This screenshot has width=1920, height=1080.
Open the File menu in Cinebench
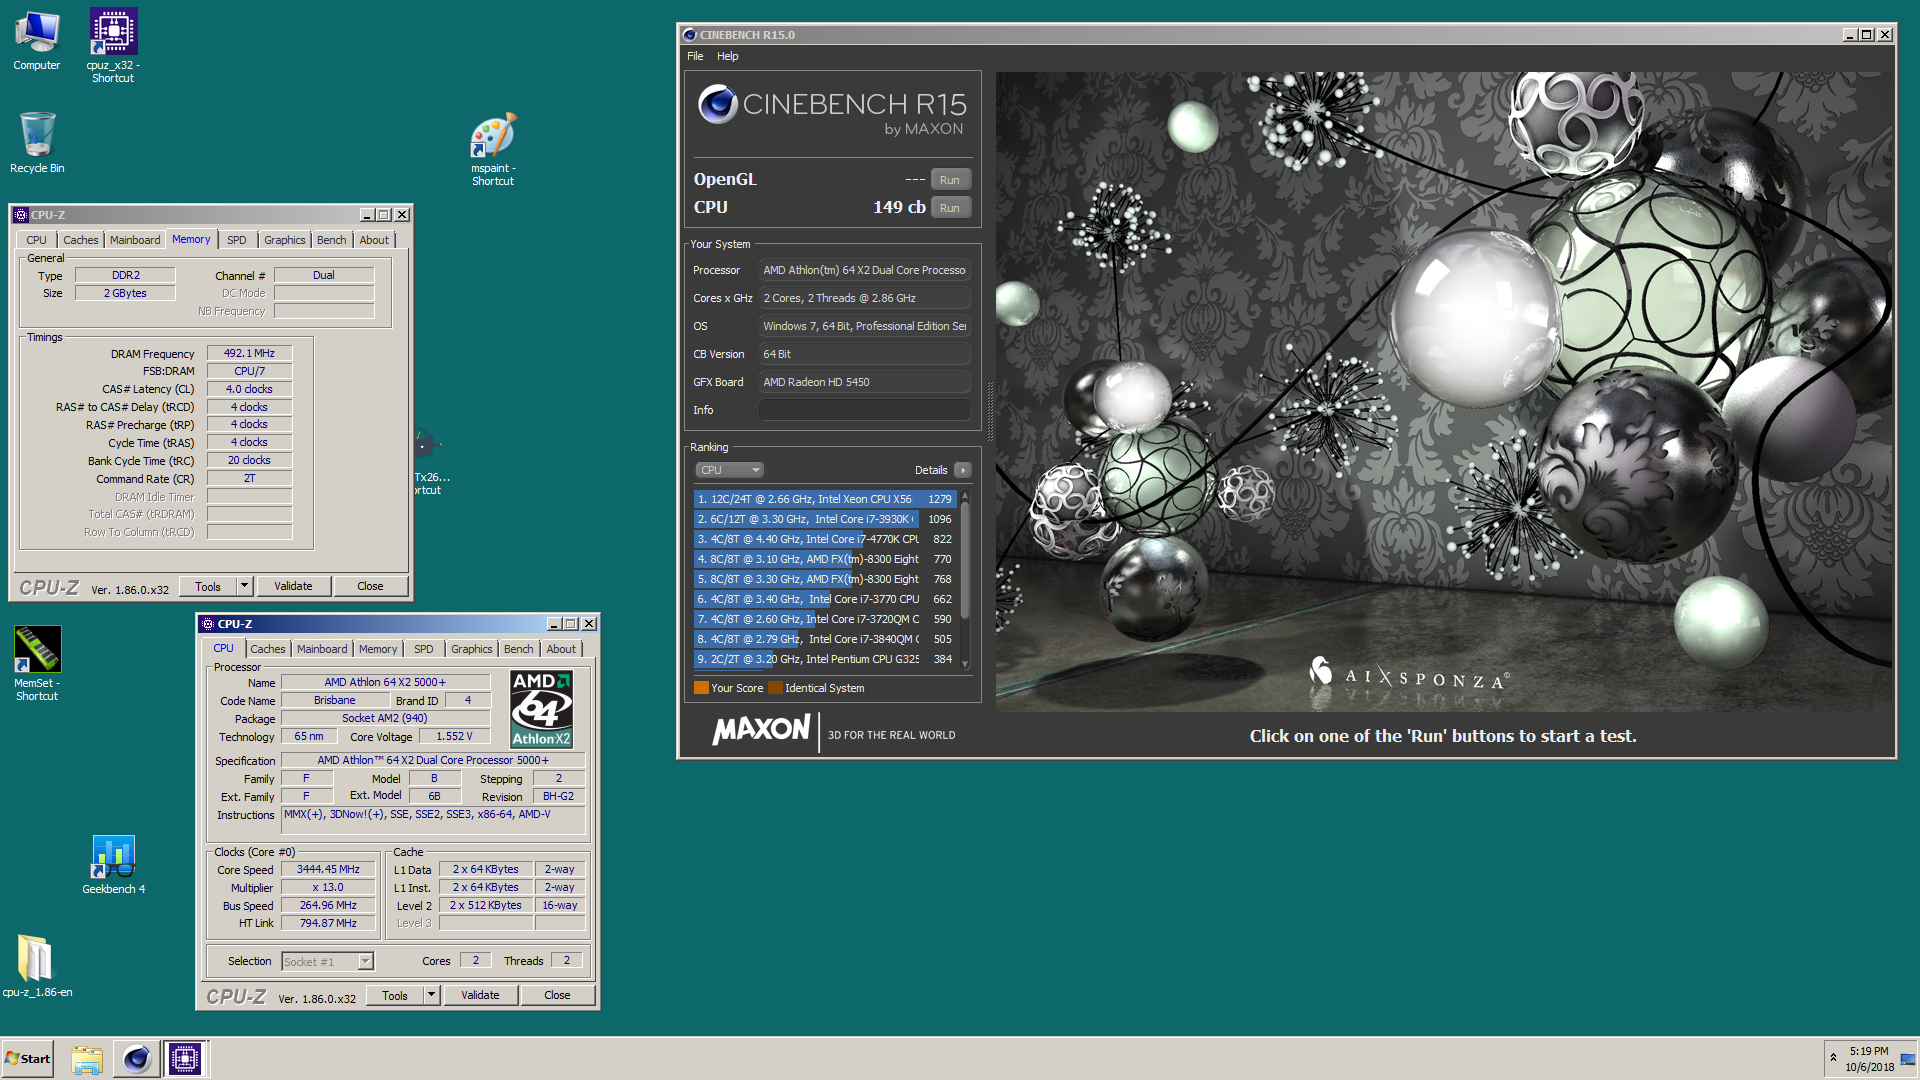click(695, 56)
